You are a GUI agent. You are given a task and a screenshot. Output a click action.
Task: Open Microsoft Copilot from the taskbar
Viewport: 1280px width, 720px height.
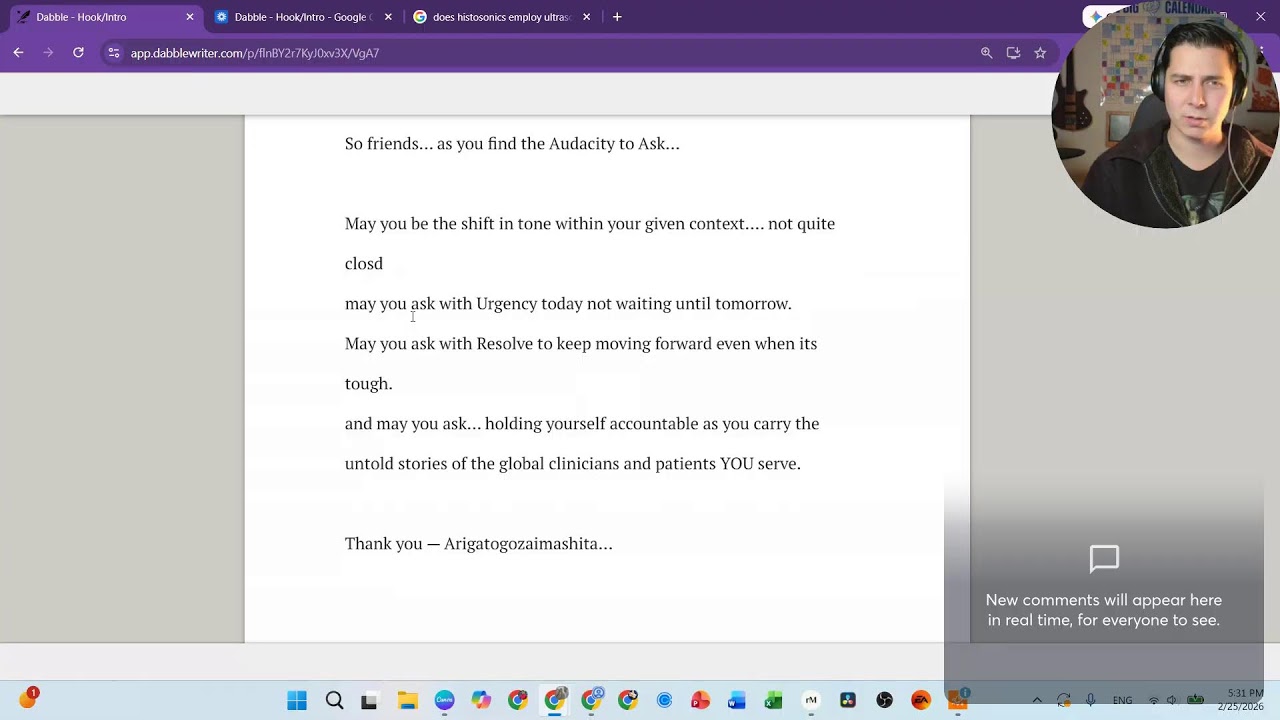(481, 701)
